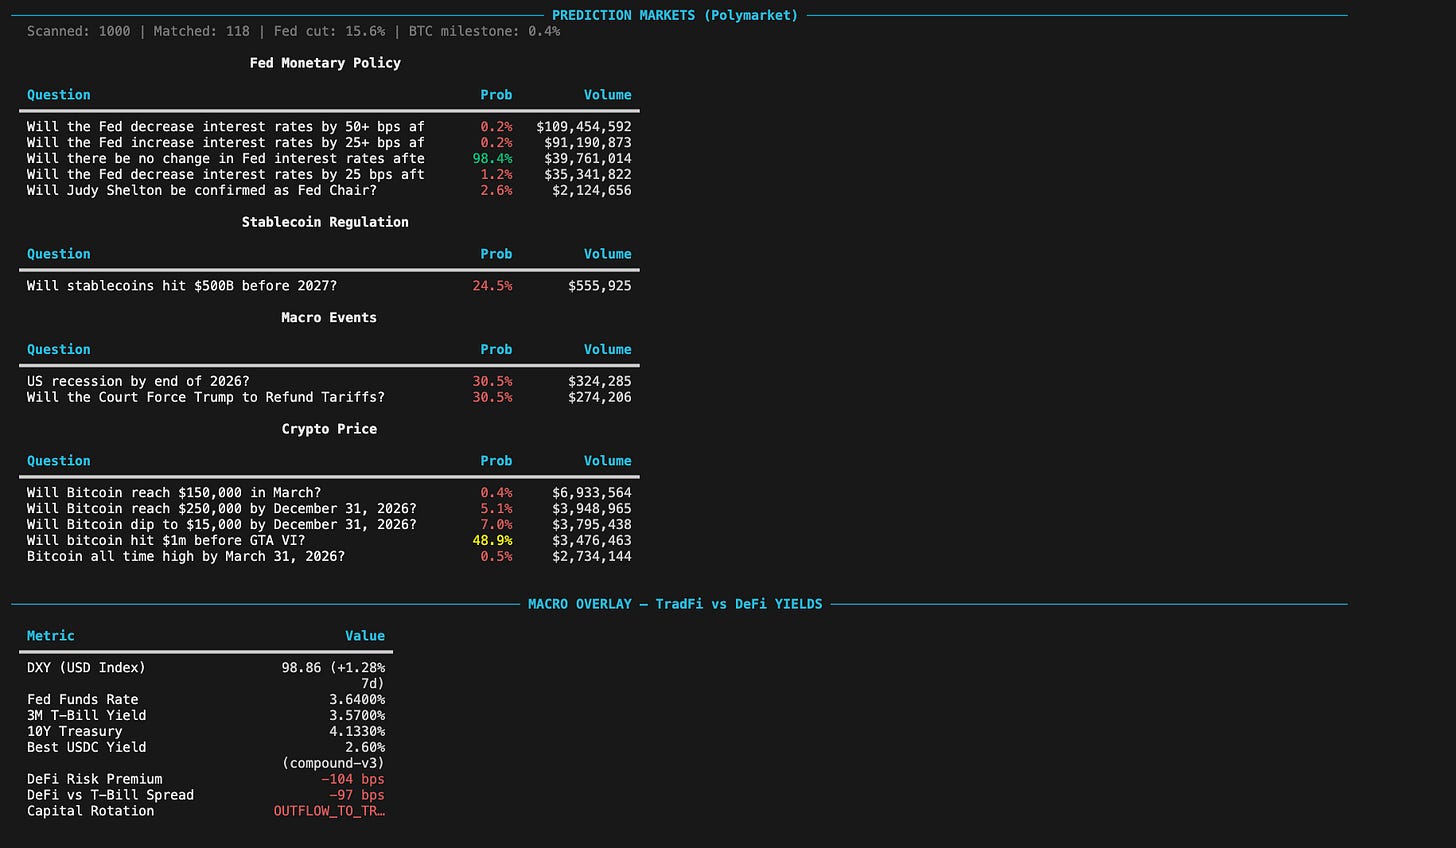Click the $35,341,822 volume value
Screen dimensions: 1456x848
pyautogui.click(x=588, y=175)
